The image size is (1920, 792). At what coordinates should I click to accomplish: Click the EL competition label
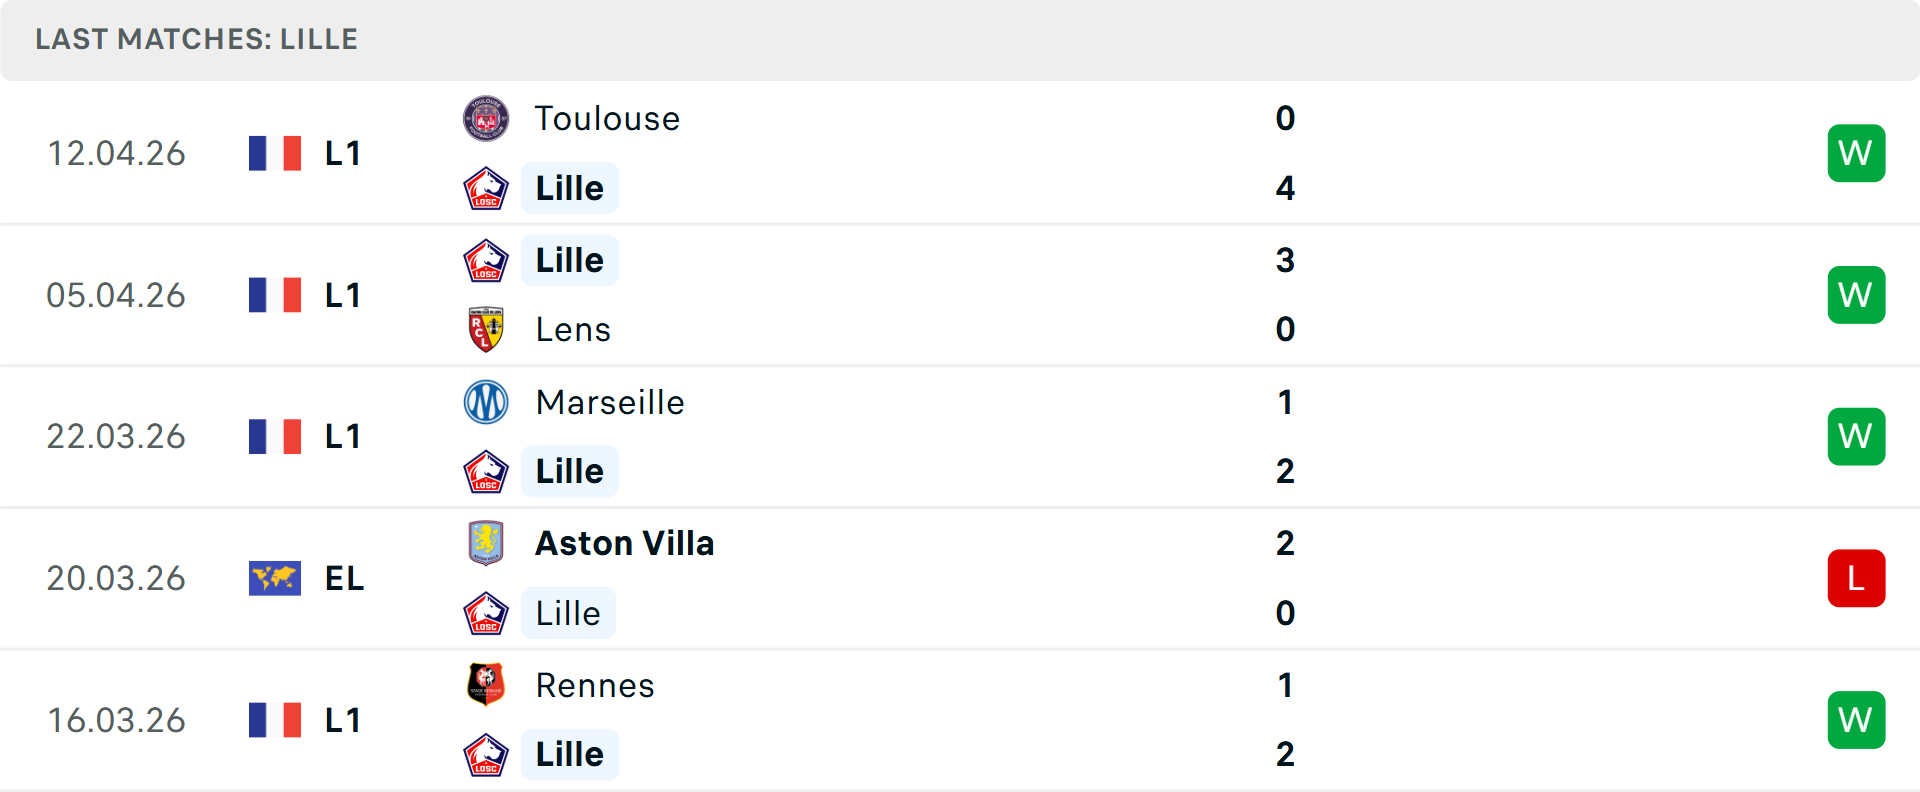(344, 578)
